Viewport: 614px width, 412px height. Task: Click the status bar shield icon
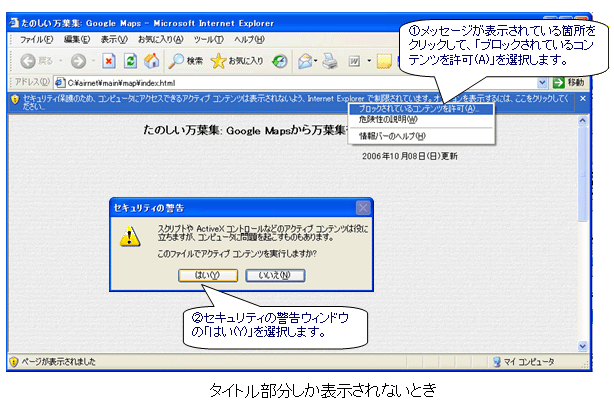pyautogui.click(x=14, y=361)
